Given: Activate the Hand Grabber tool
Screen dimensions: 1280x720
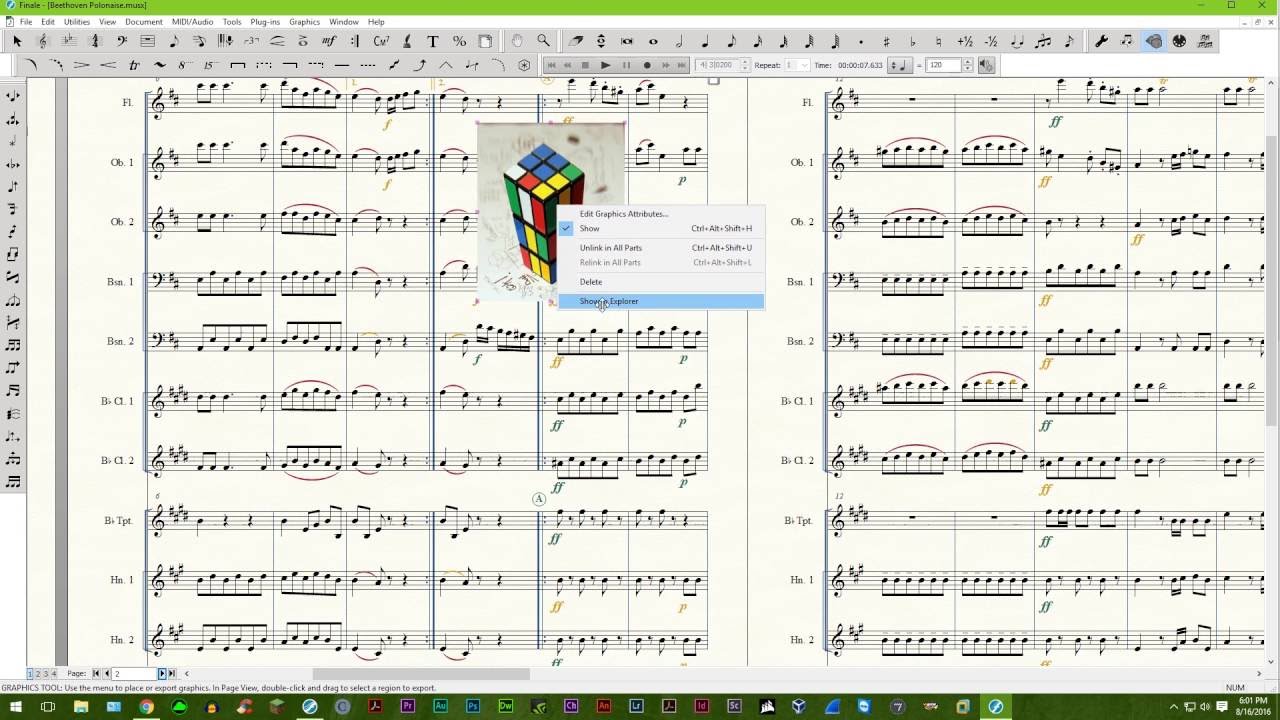Looking at the screenshot, I should pyautogui.click(x=517, y=41).
